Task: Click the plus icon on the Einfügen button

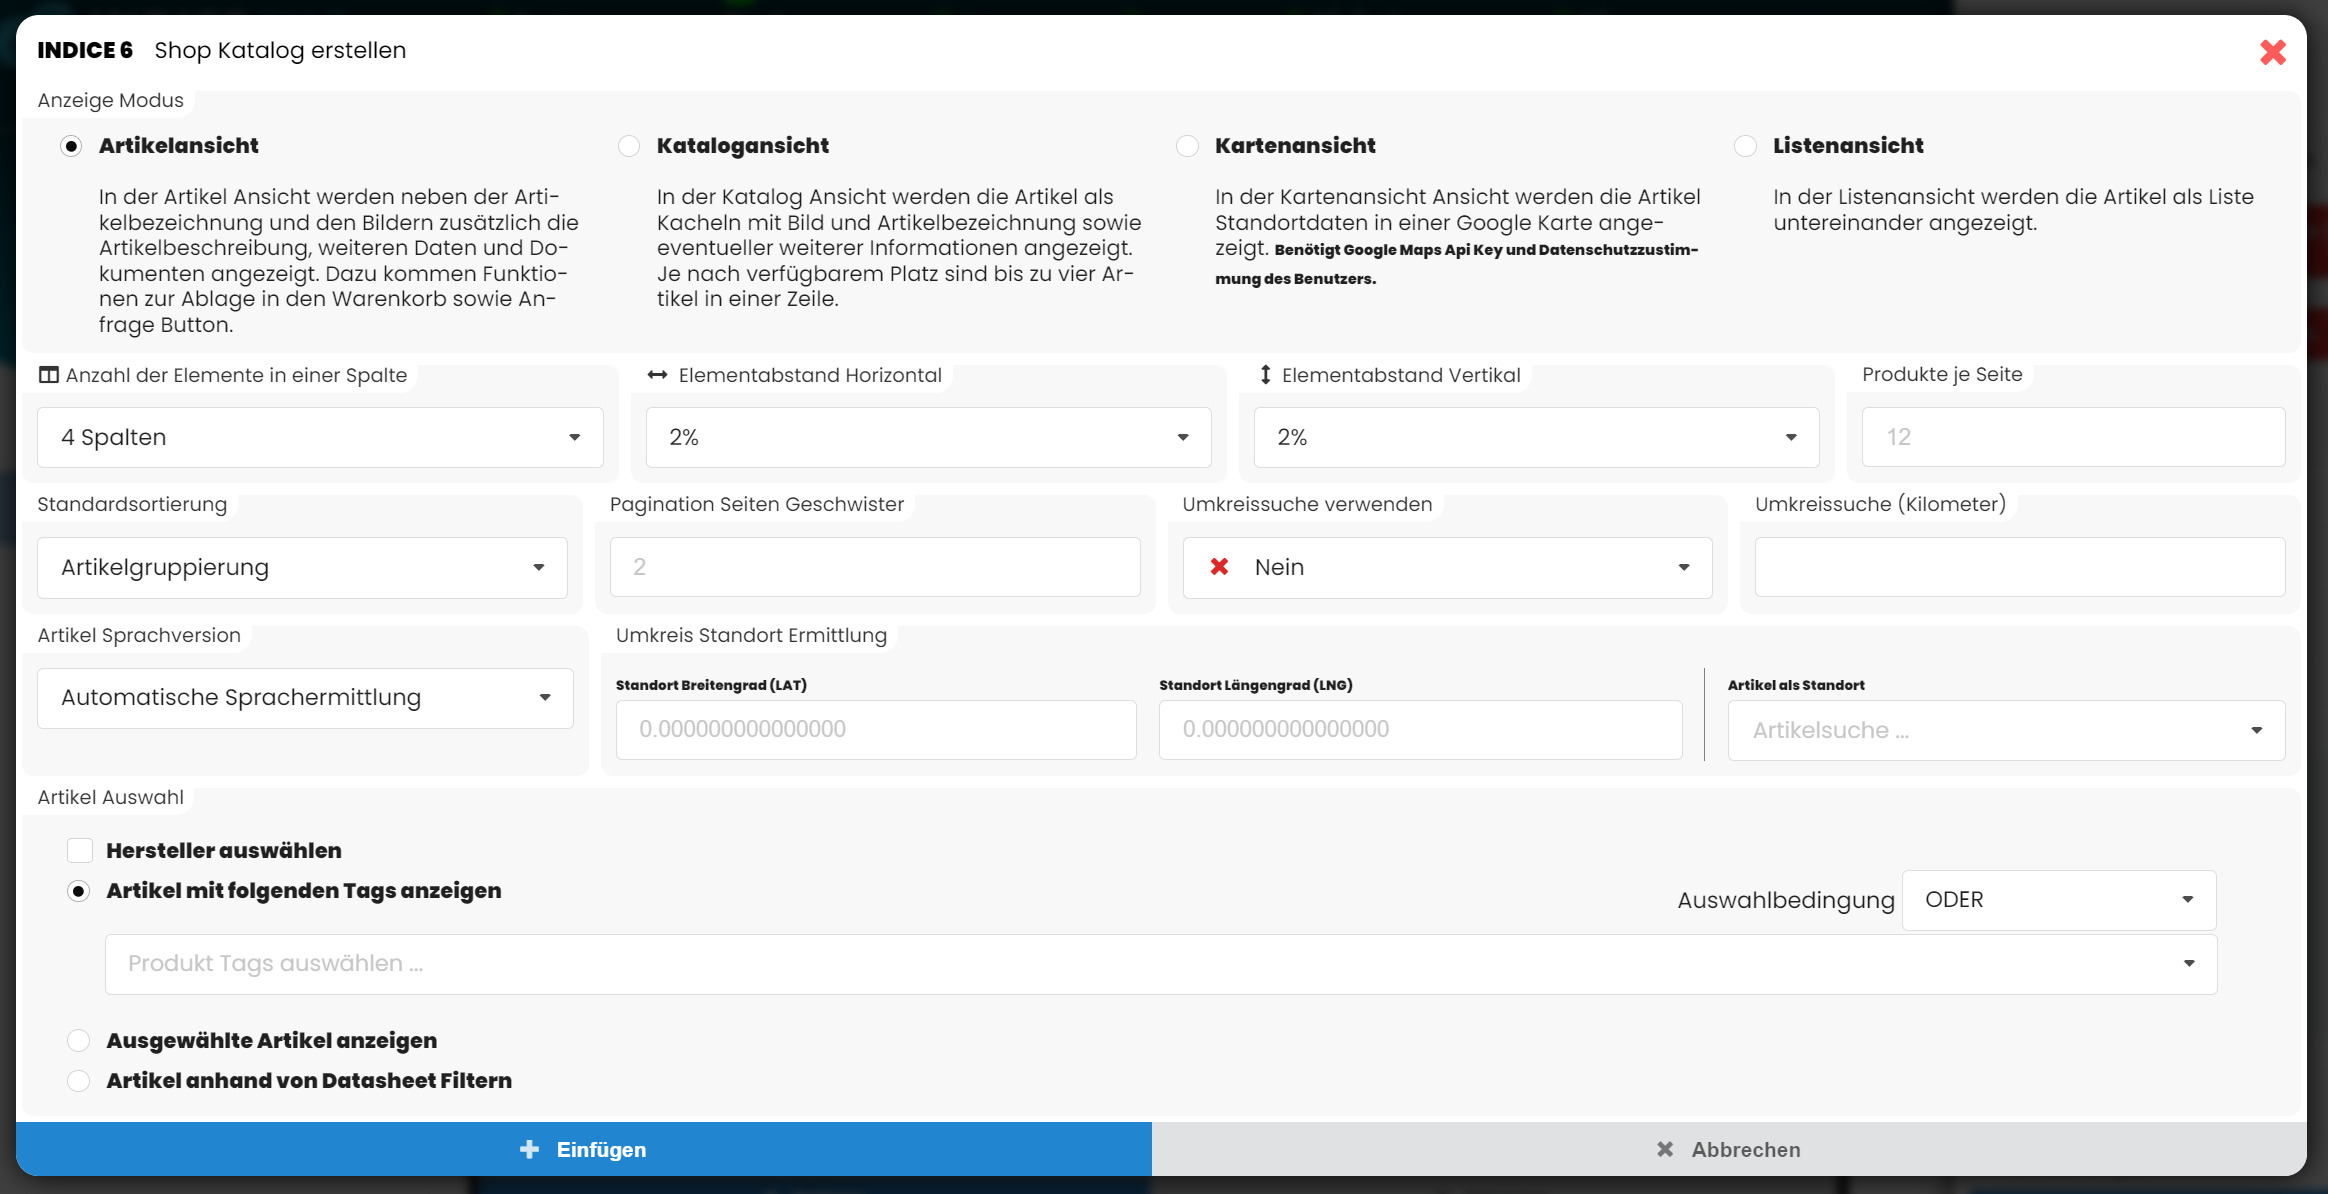Action: click(530, 1149)
